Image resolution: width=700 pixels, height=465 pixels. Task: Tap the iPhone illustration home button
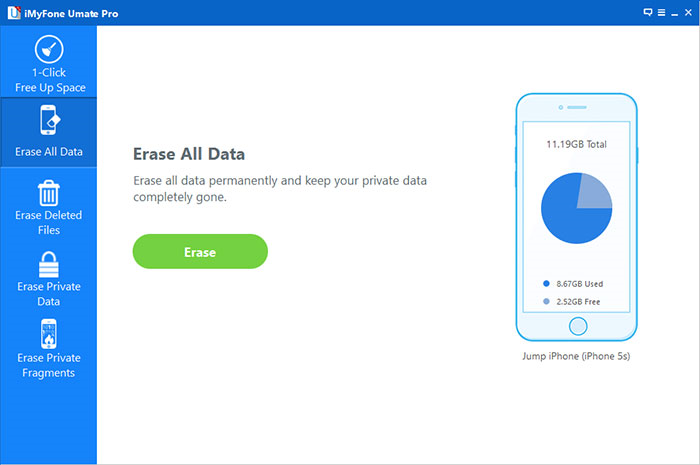coord(576,326)
